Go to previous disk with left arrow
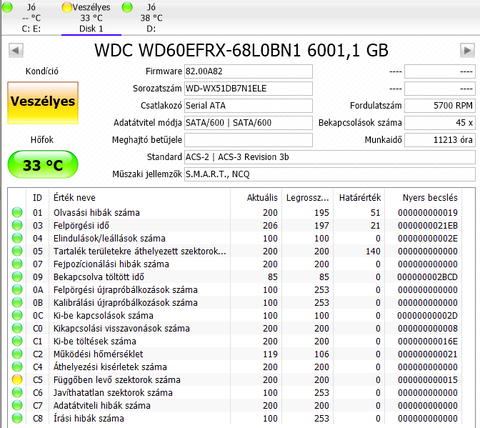The height and width of the screenshot is (428, 480). 16,51
